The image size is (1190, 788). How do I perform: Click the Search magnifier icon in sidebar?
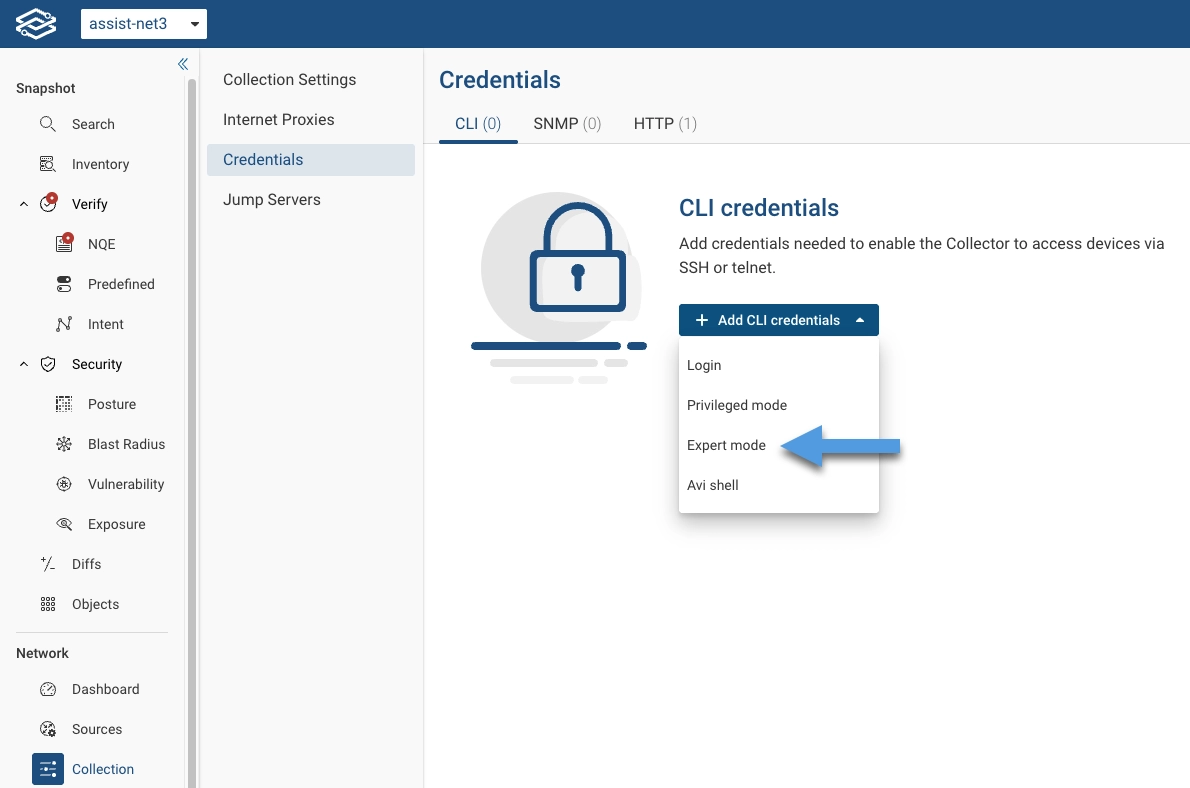[47, 124]
